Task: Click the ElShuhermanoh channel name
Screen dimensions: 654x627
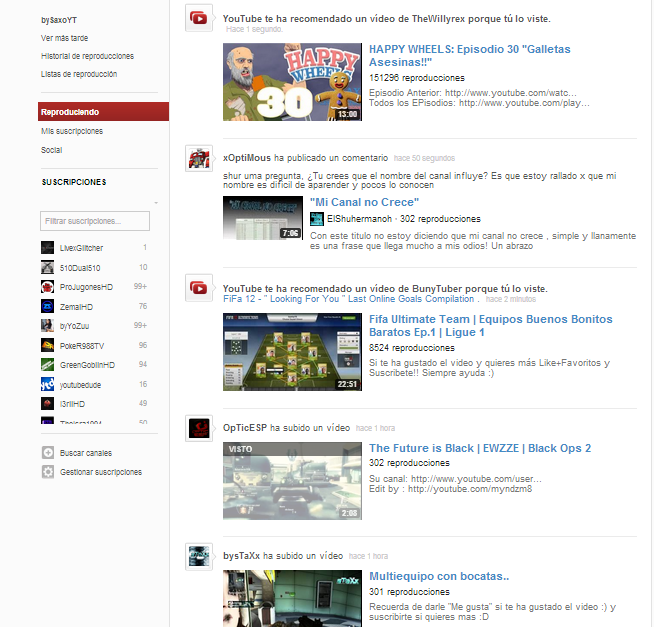Action: 359,219
